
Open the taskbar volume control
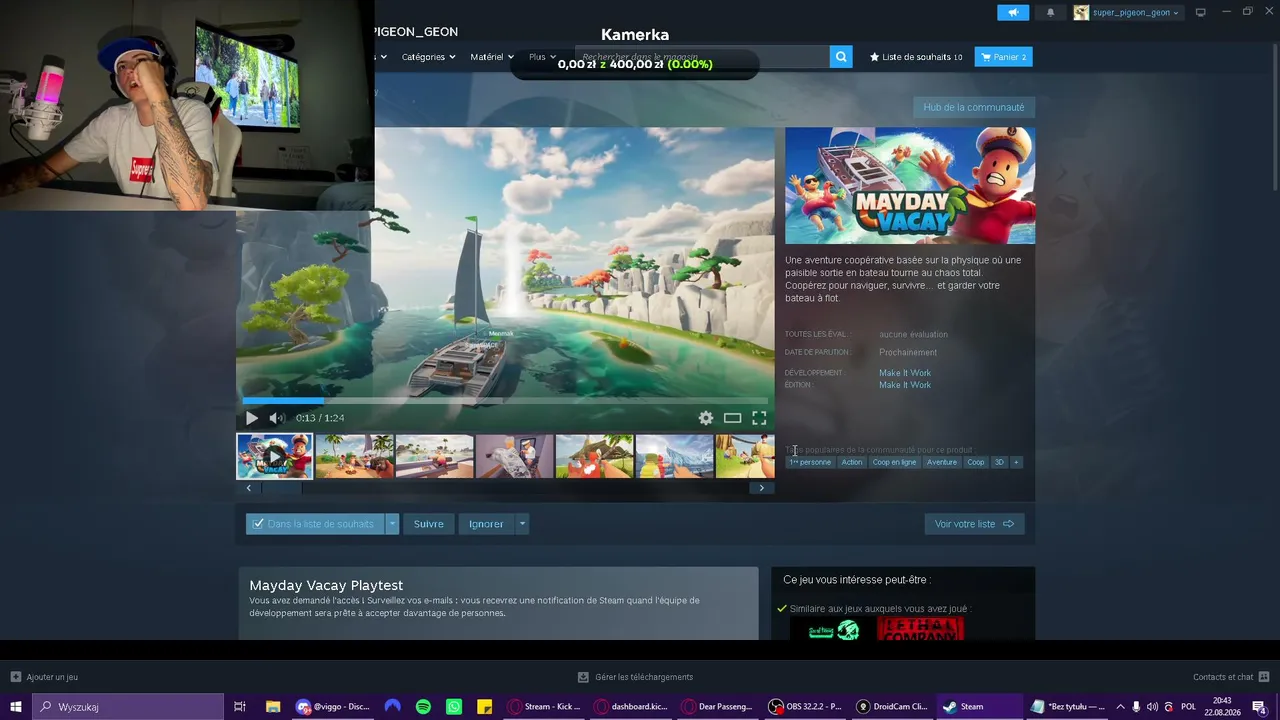click(x=1152, y=707)
